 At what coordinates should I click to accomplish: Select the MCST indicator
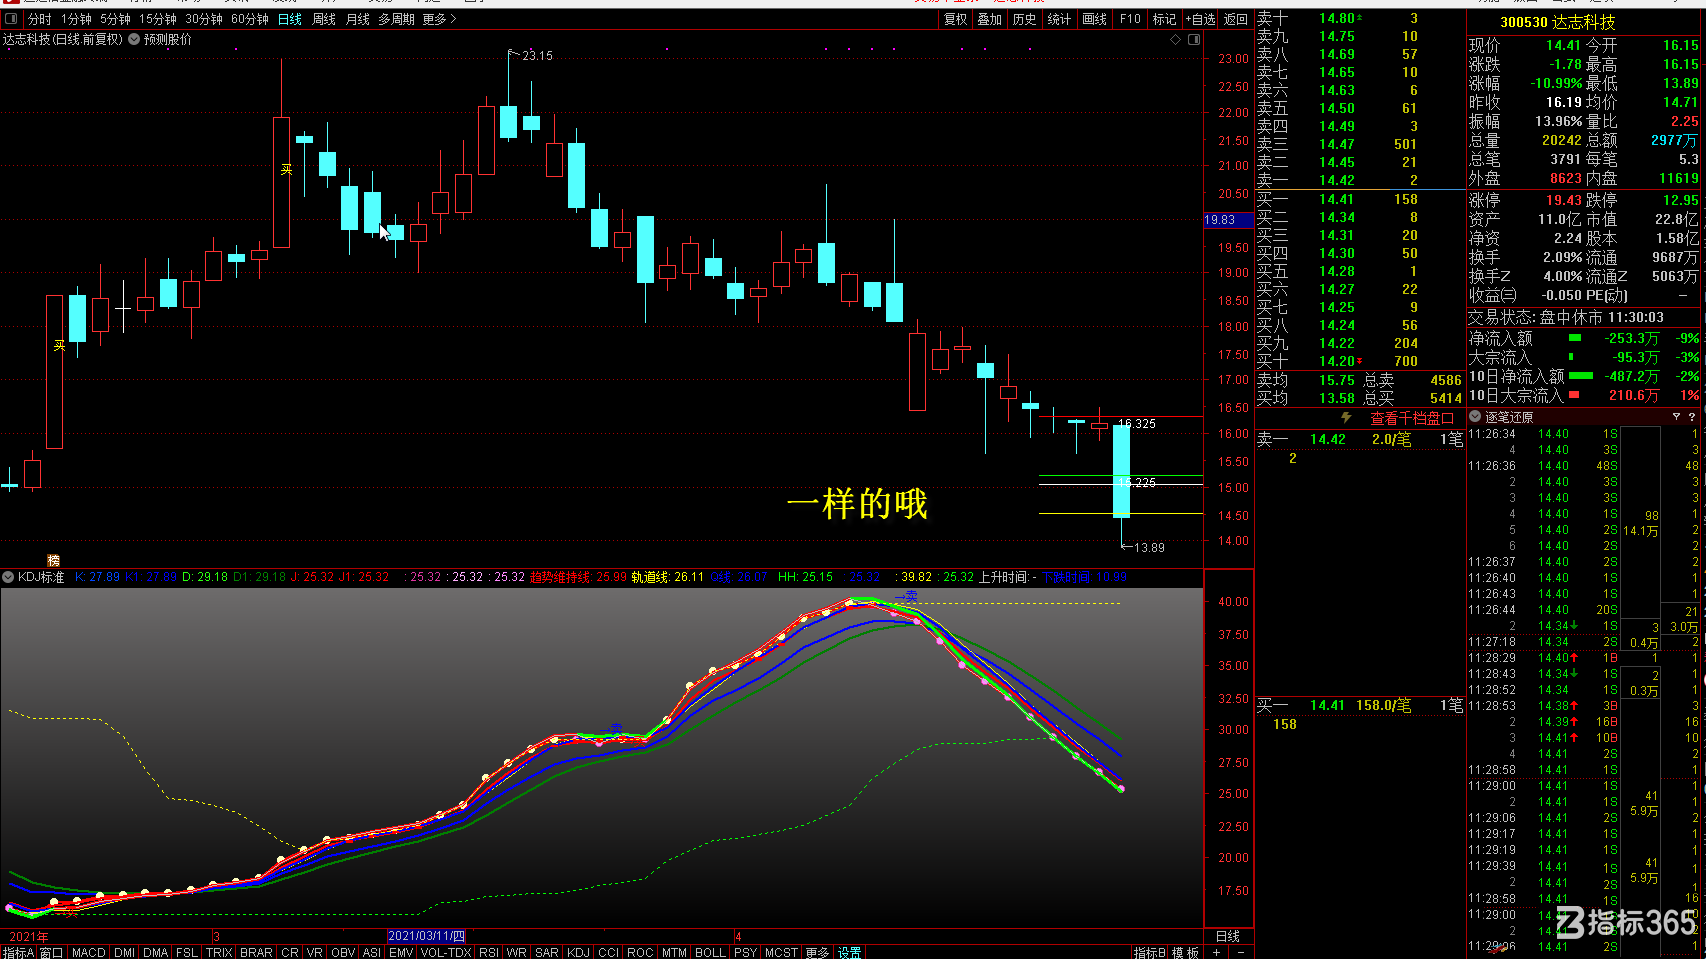[781, 952]
